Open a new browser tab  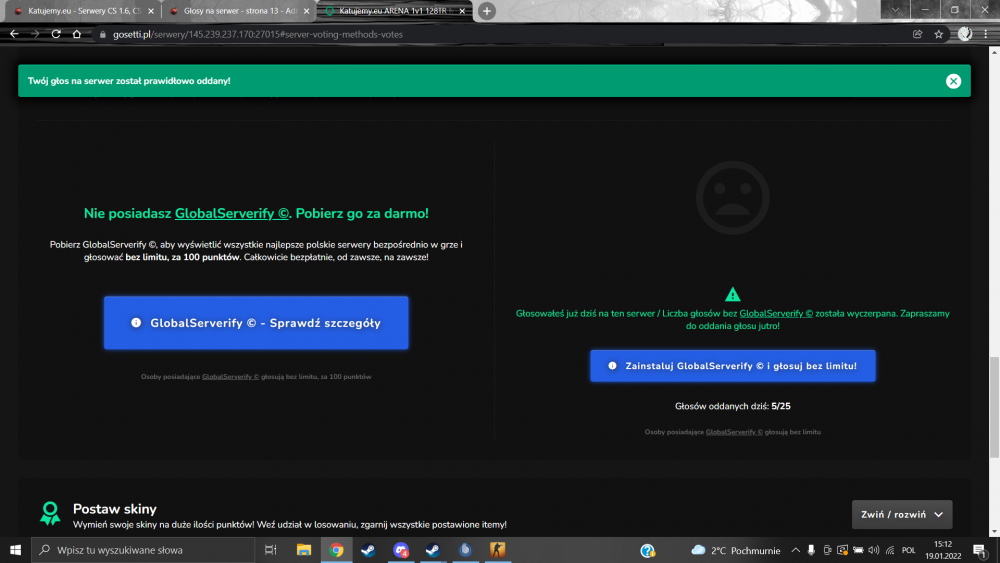pyautogui.click(x=487, y=11)
